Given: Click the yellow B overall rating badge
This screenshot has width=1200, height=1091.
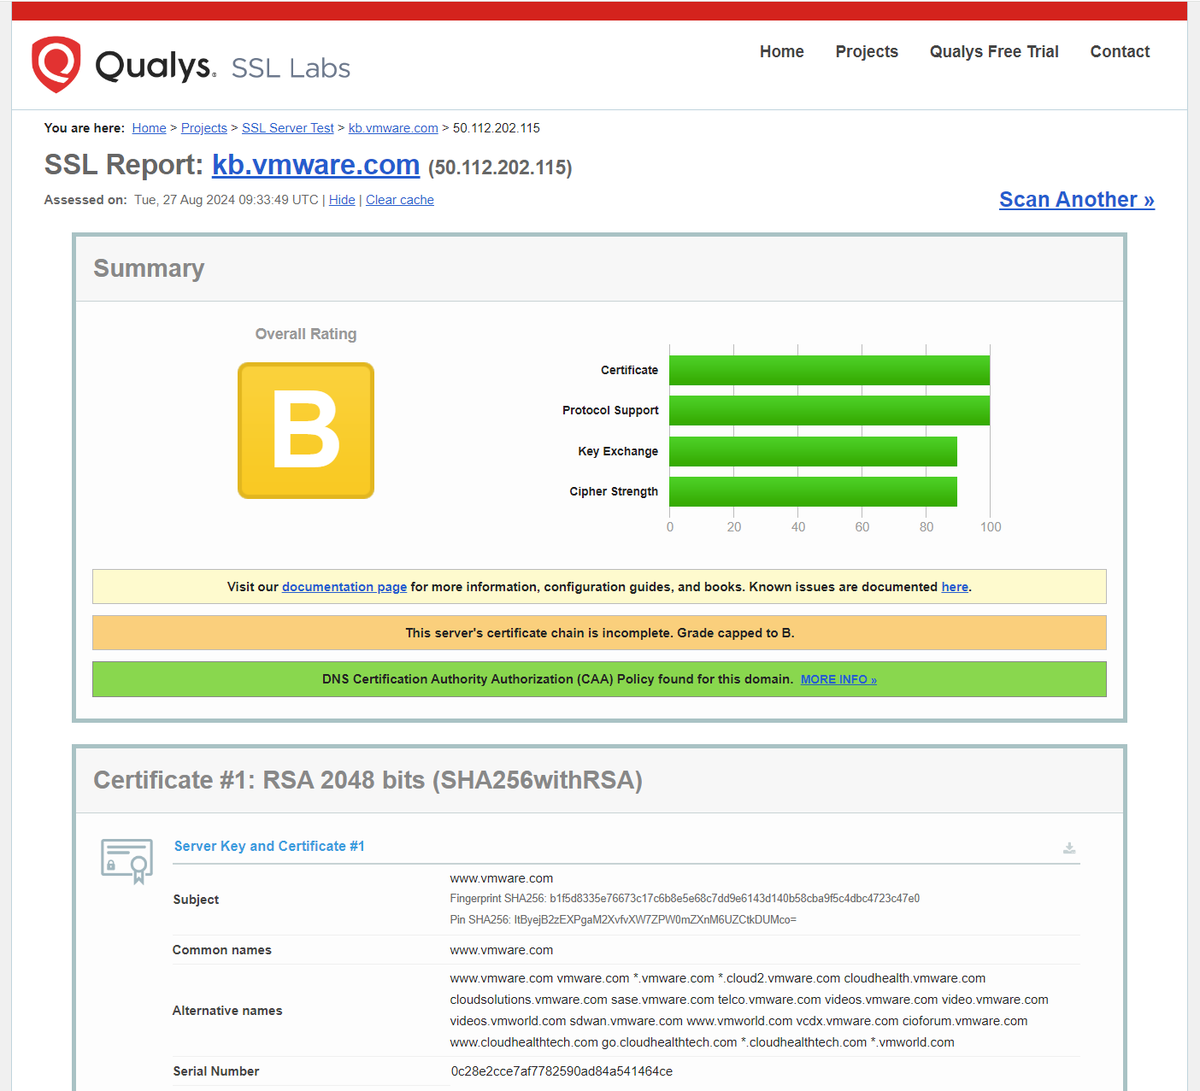Looking at the screenshot, I should pyautogui.click(x=306, y=430).
